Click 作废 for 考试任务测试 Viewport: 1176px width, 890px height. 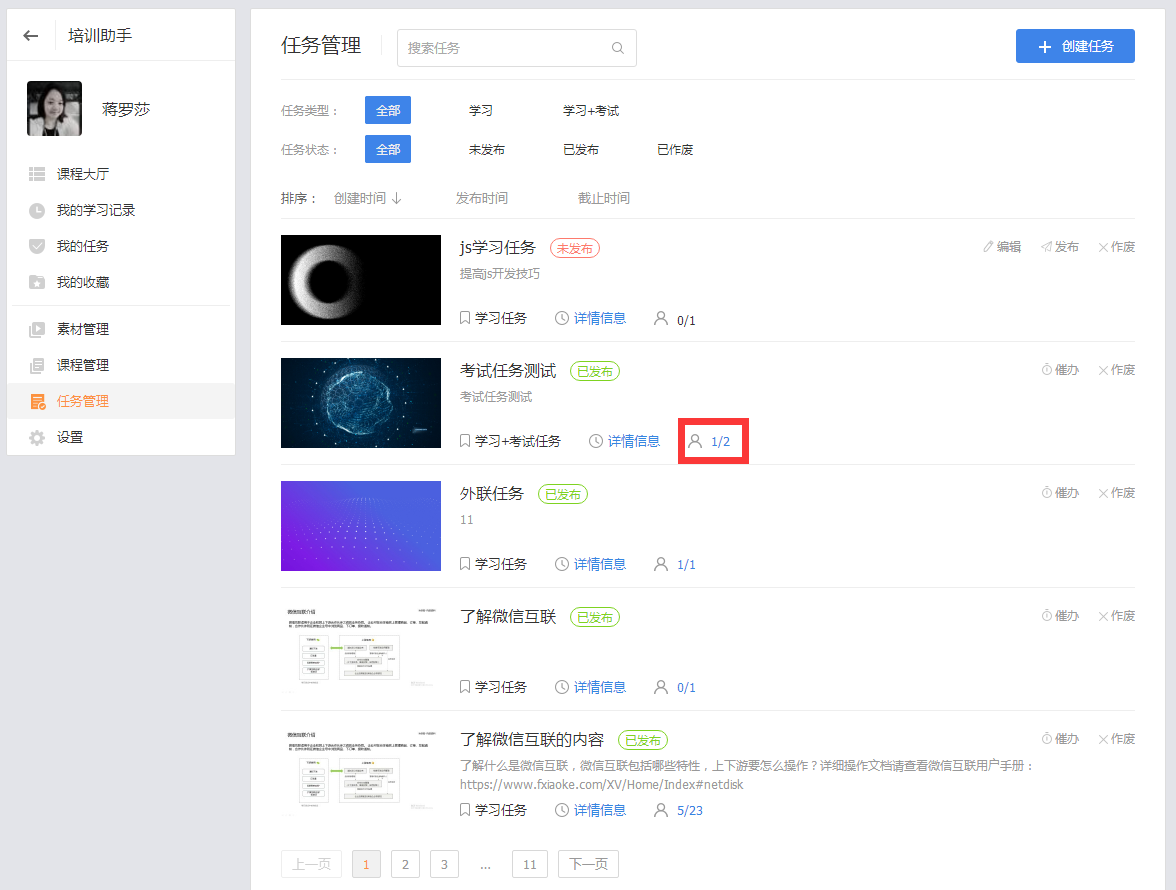pyautogui.click(x=1117, y=370)
